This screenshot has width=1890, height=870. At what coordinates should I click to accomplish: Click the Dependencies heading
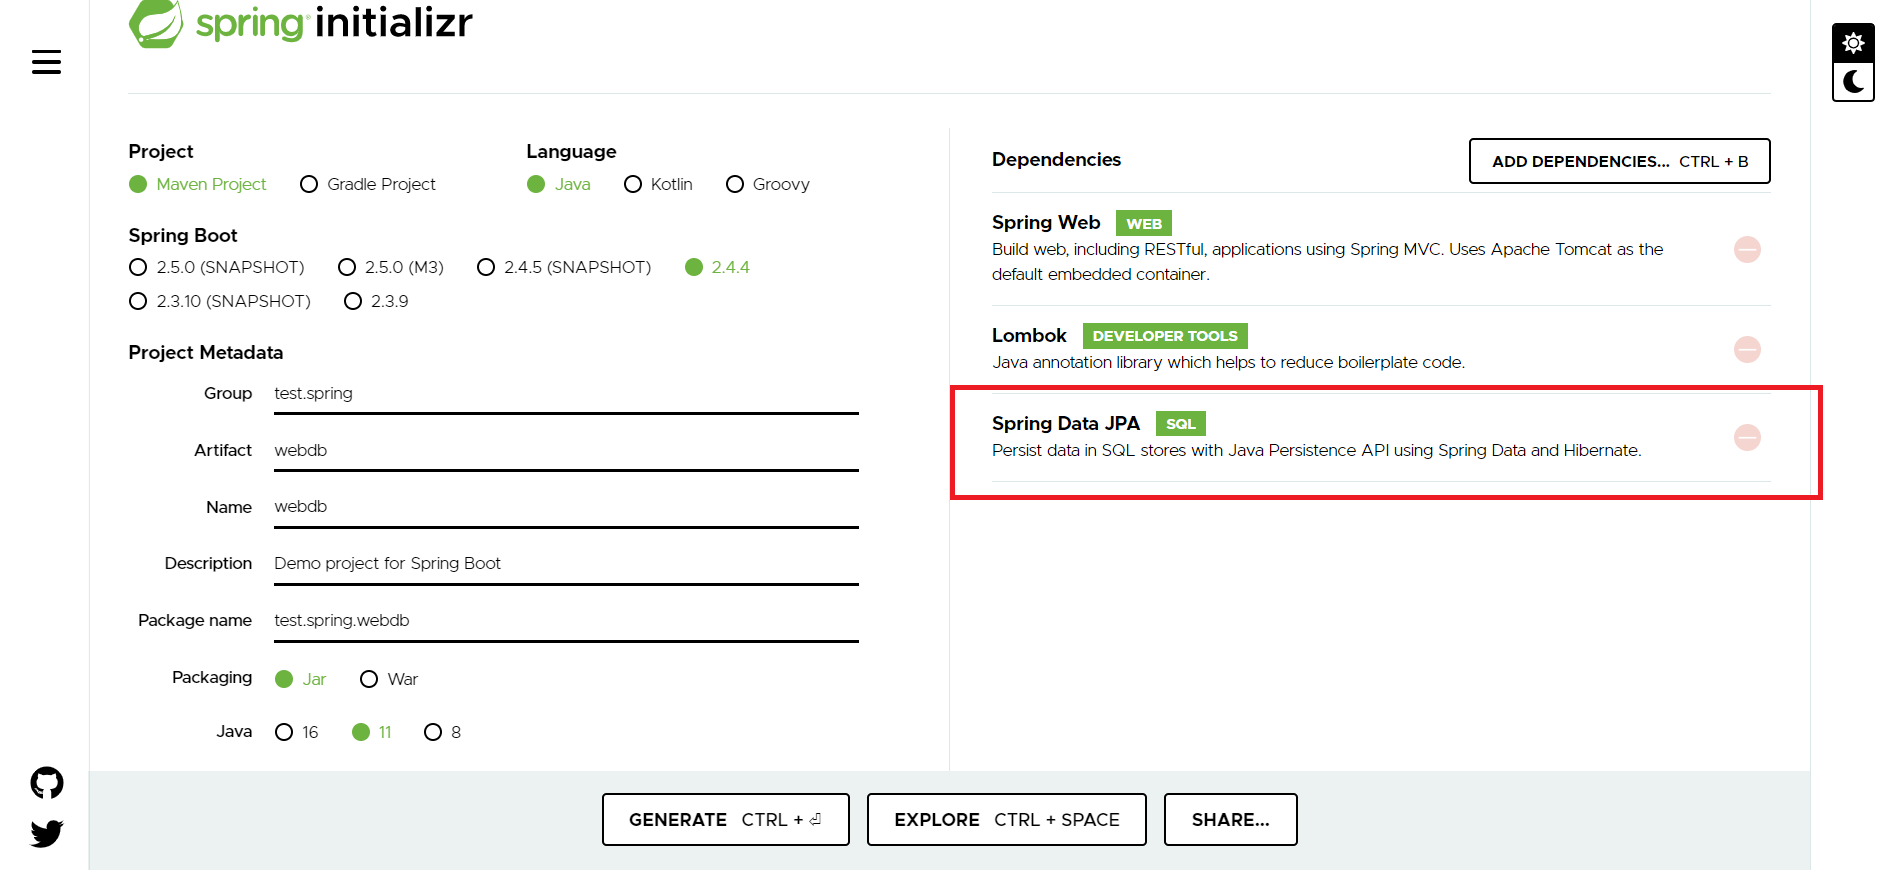click(1056, 159)
